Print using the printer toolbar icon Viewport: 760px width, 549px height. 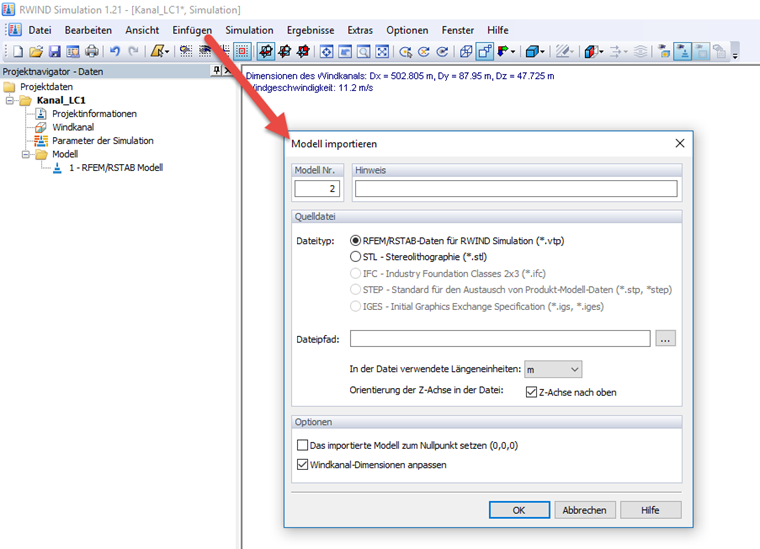click(92, 51)
